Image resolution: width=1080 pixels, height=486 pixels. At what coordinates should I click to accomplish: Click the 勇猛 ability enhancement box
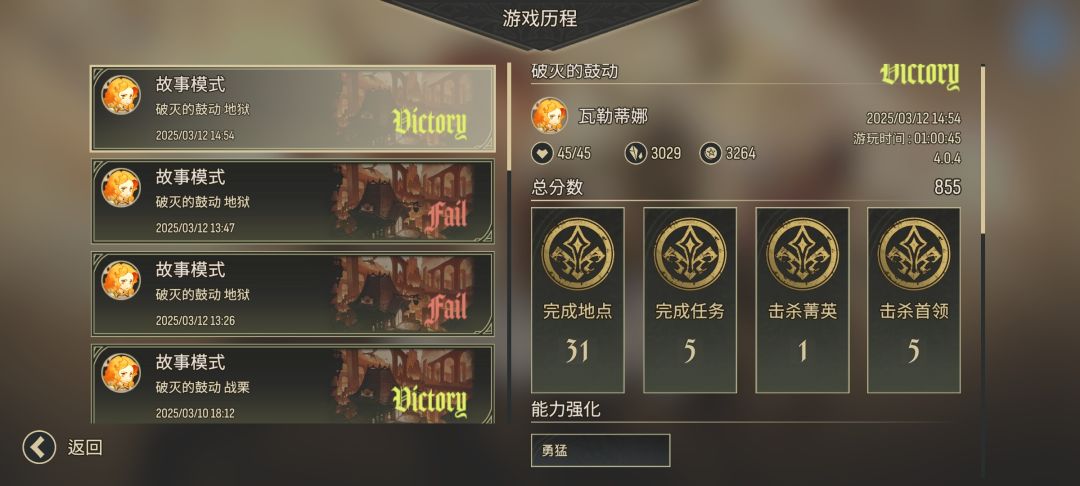coord(601,451)
